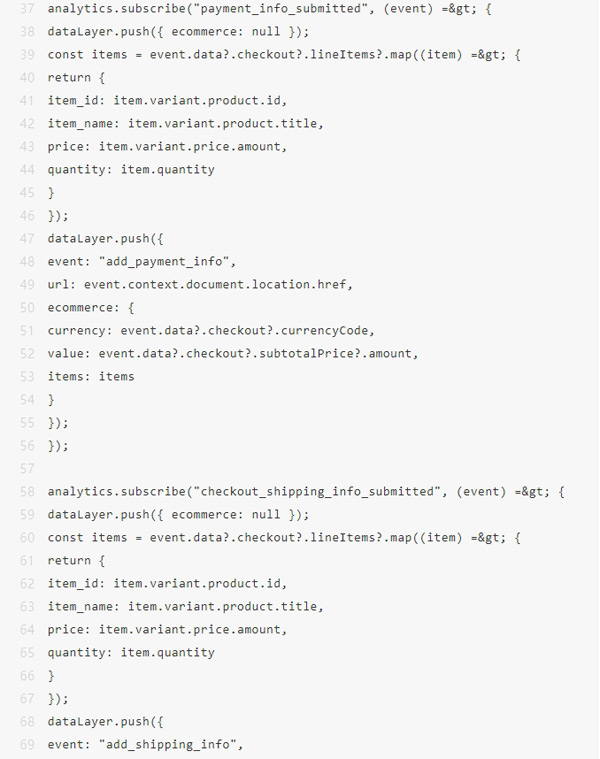Viewport: 600px width, 759px height.
Task: Click the "add_payment_info" event line
Action: [x=140, y=261]
